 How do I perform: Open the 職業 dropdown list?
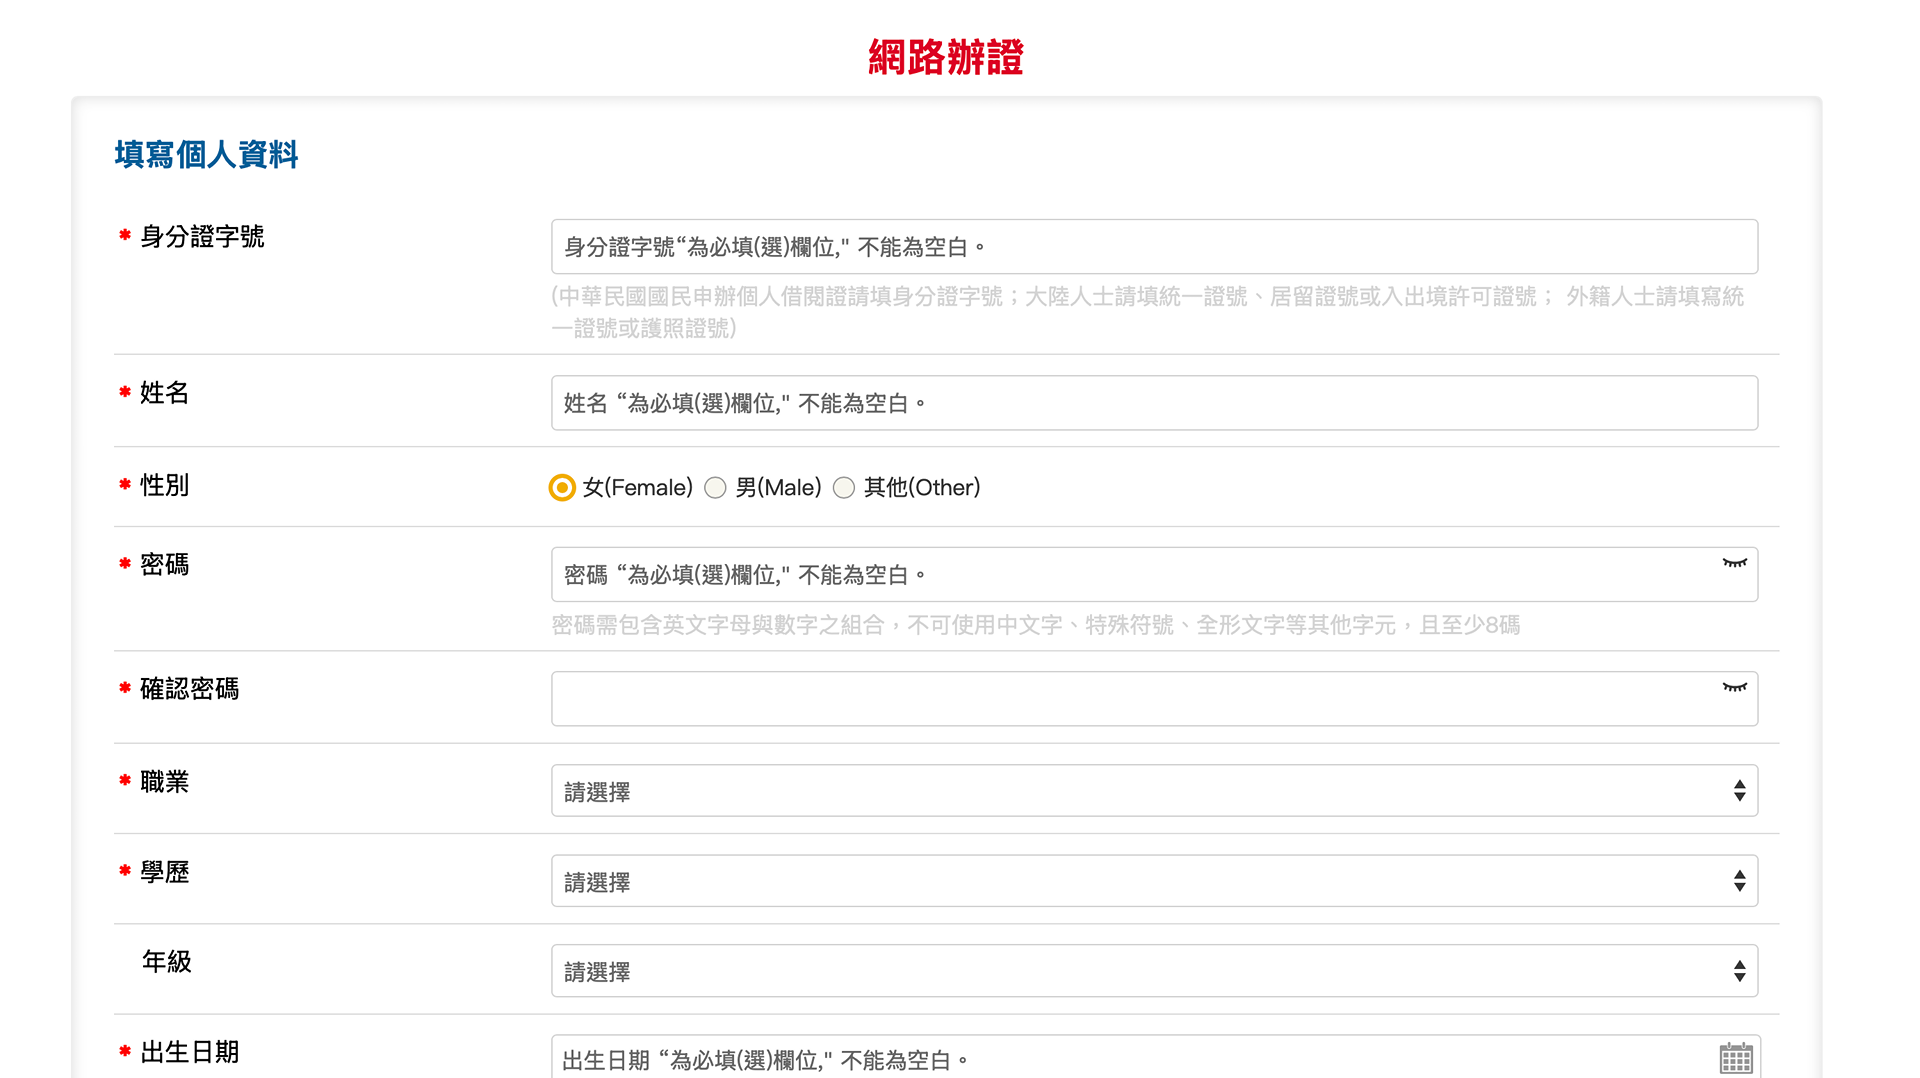(x=1153, y=791)
